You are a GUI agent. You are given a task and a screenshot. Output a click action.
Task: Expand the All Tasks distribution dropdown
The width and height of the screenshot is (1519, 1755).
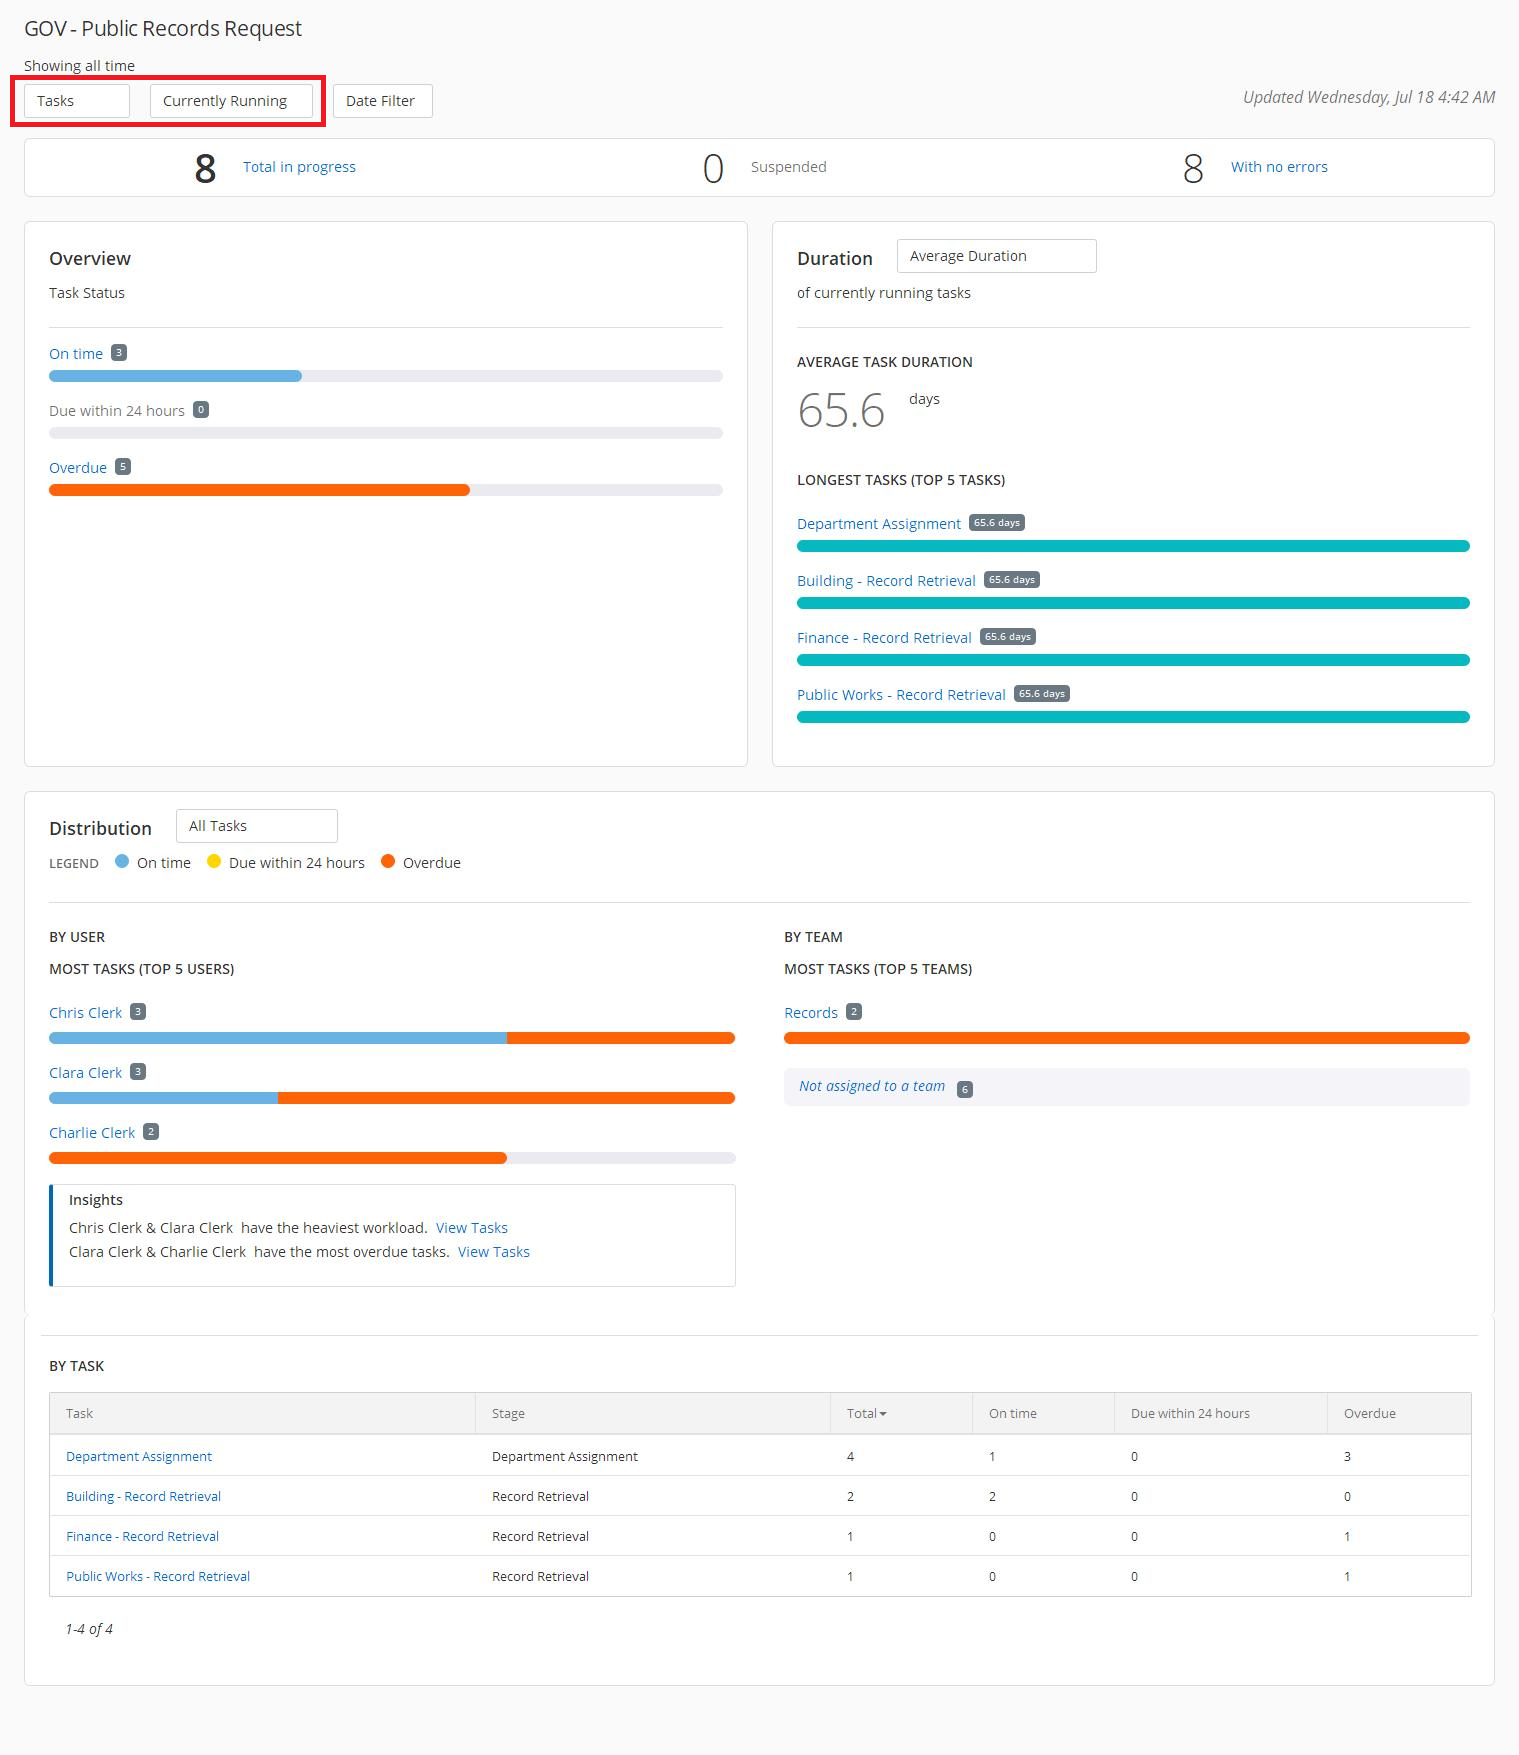[x=256, y=826]
